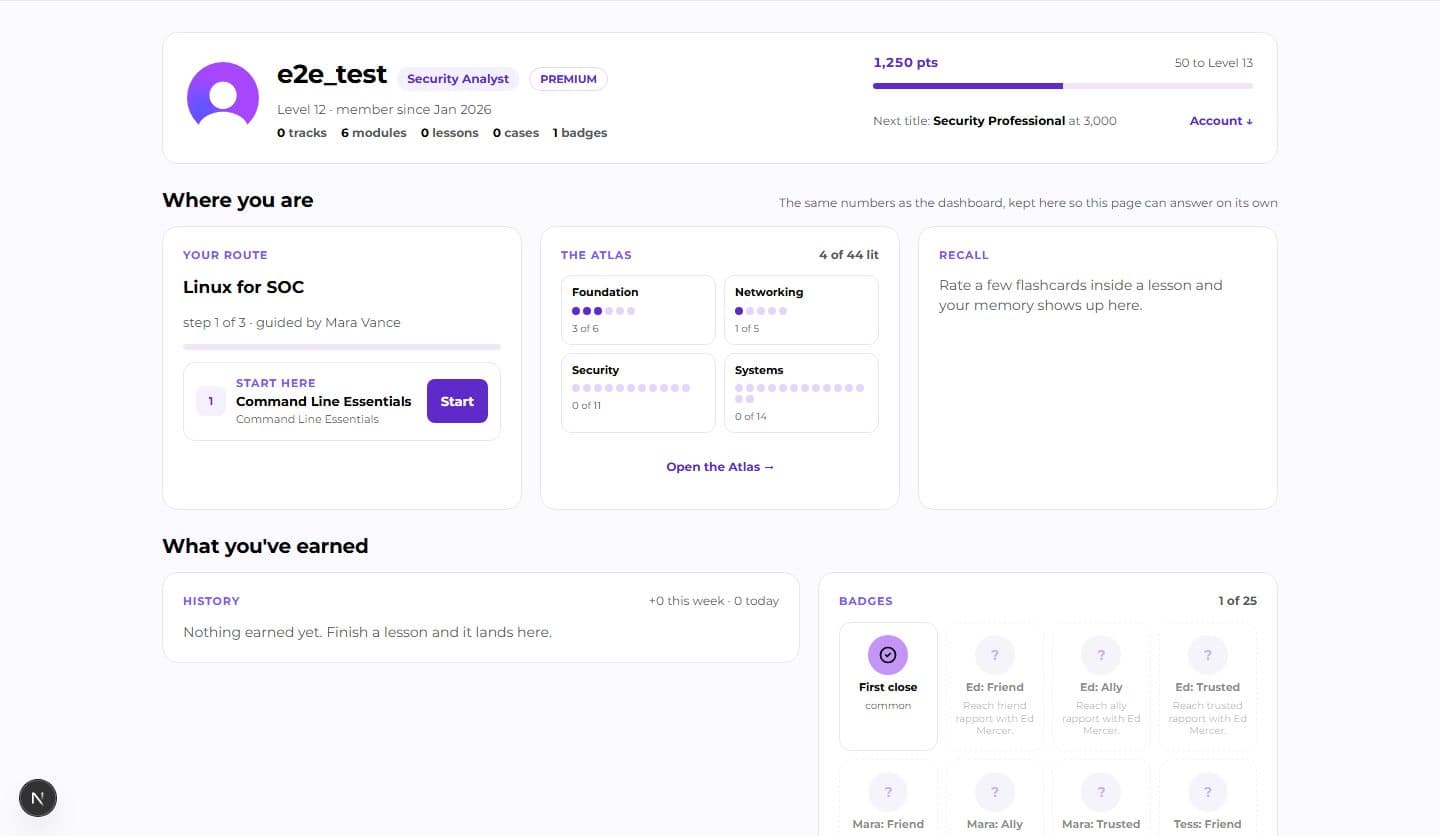The width and height of the screenshot is (1440, 836).
Task: Click the Linux for SOC route progress bar
Action: pyautogui.click(x=342, y=347)
